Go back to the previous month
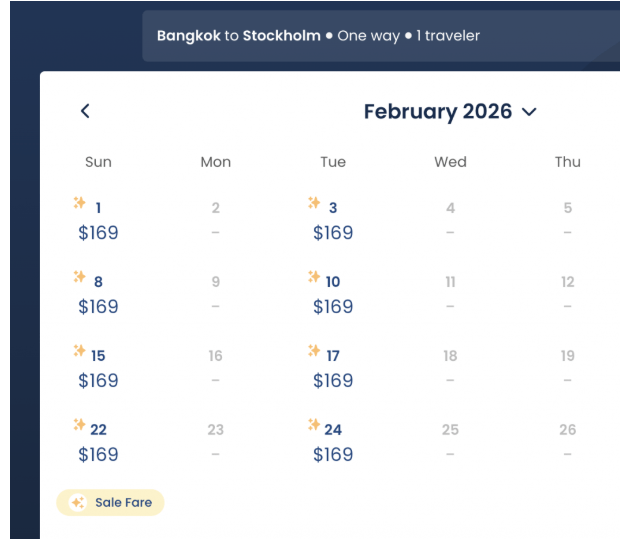This screenshot has width=637, height=540. (x=85, y=111)
